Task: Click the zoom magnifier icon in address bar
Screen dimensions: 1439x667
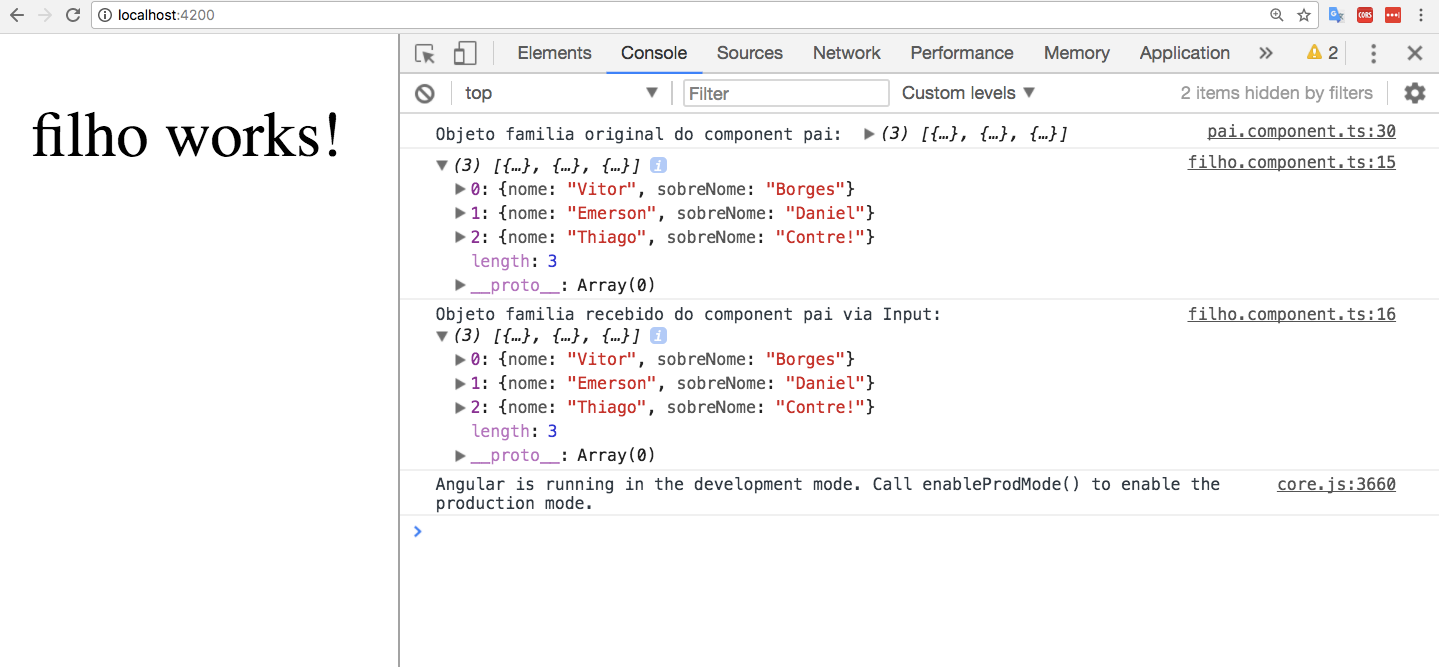Action: [x=1277, y=15]
